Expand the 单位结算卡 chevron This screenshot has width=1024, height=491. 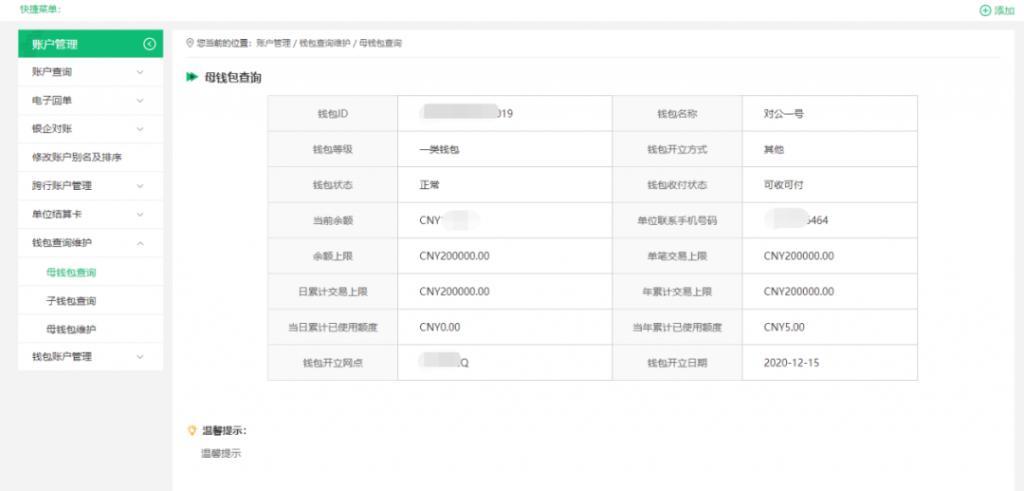[140, 215]
